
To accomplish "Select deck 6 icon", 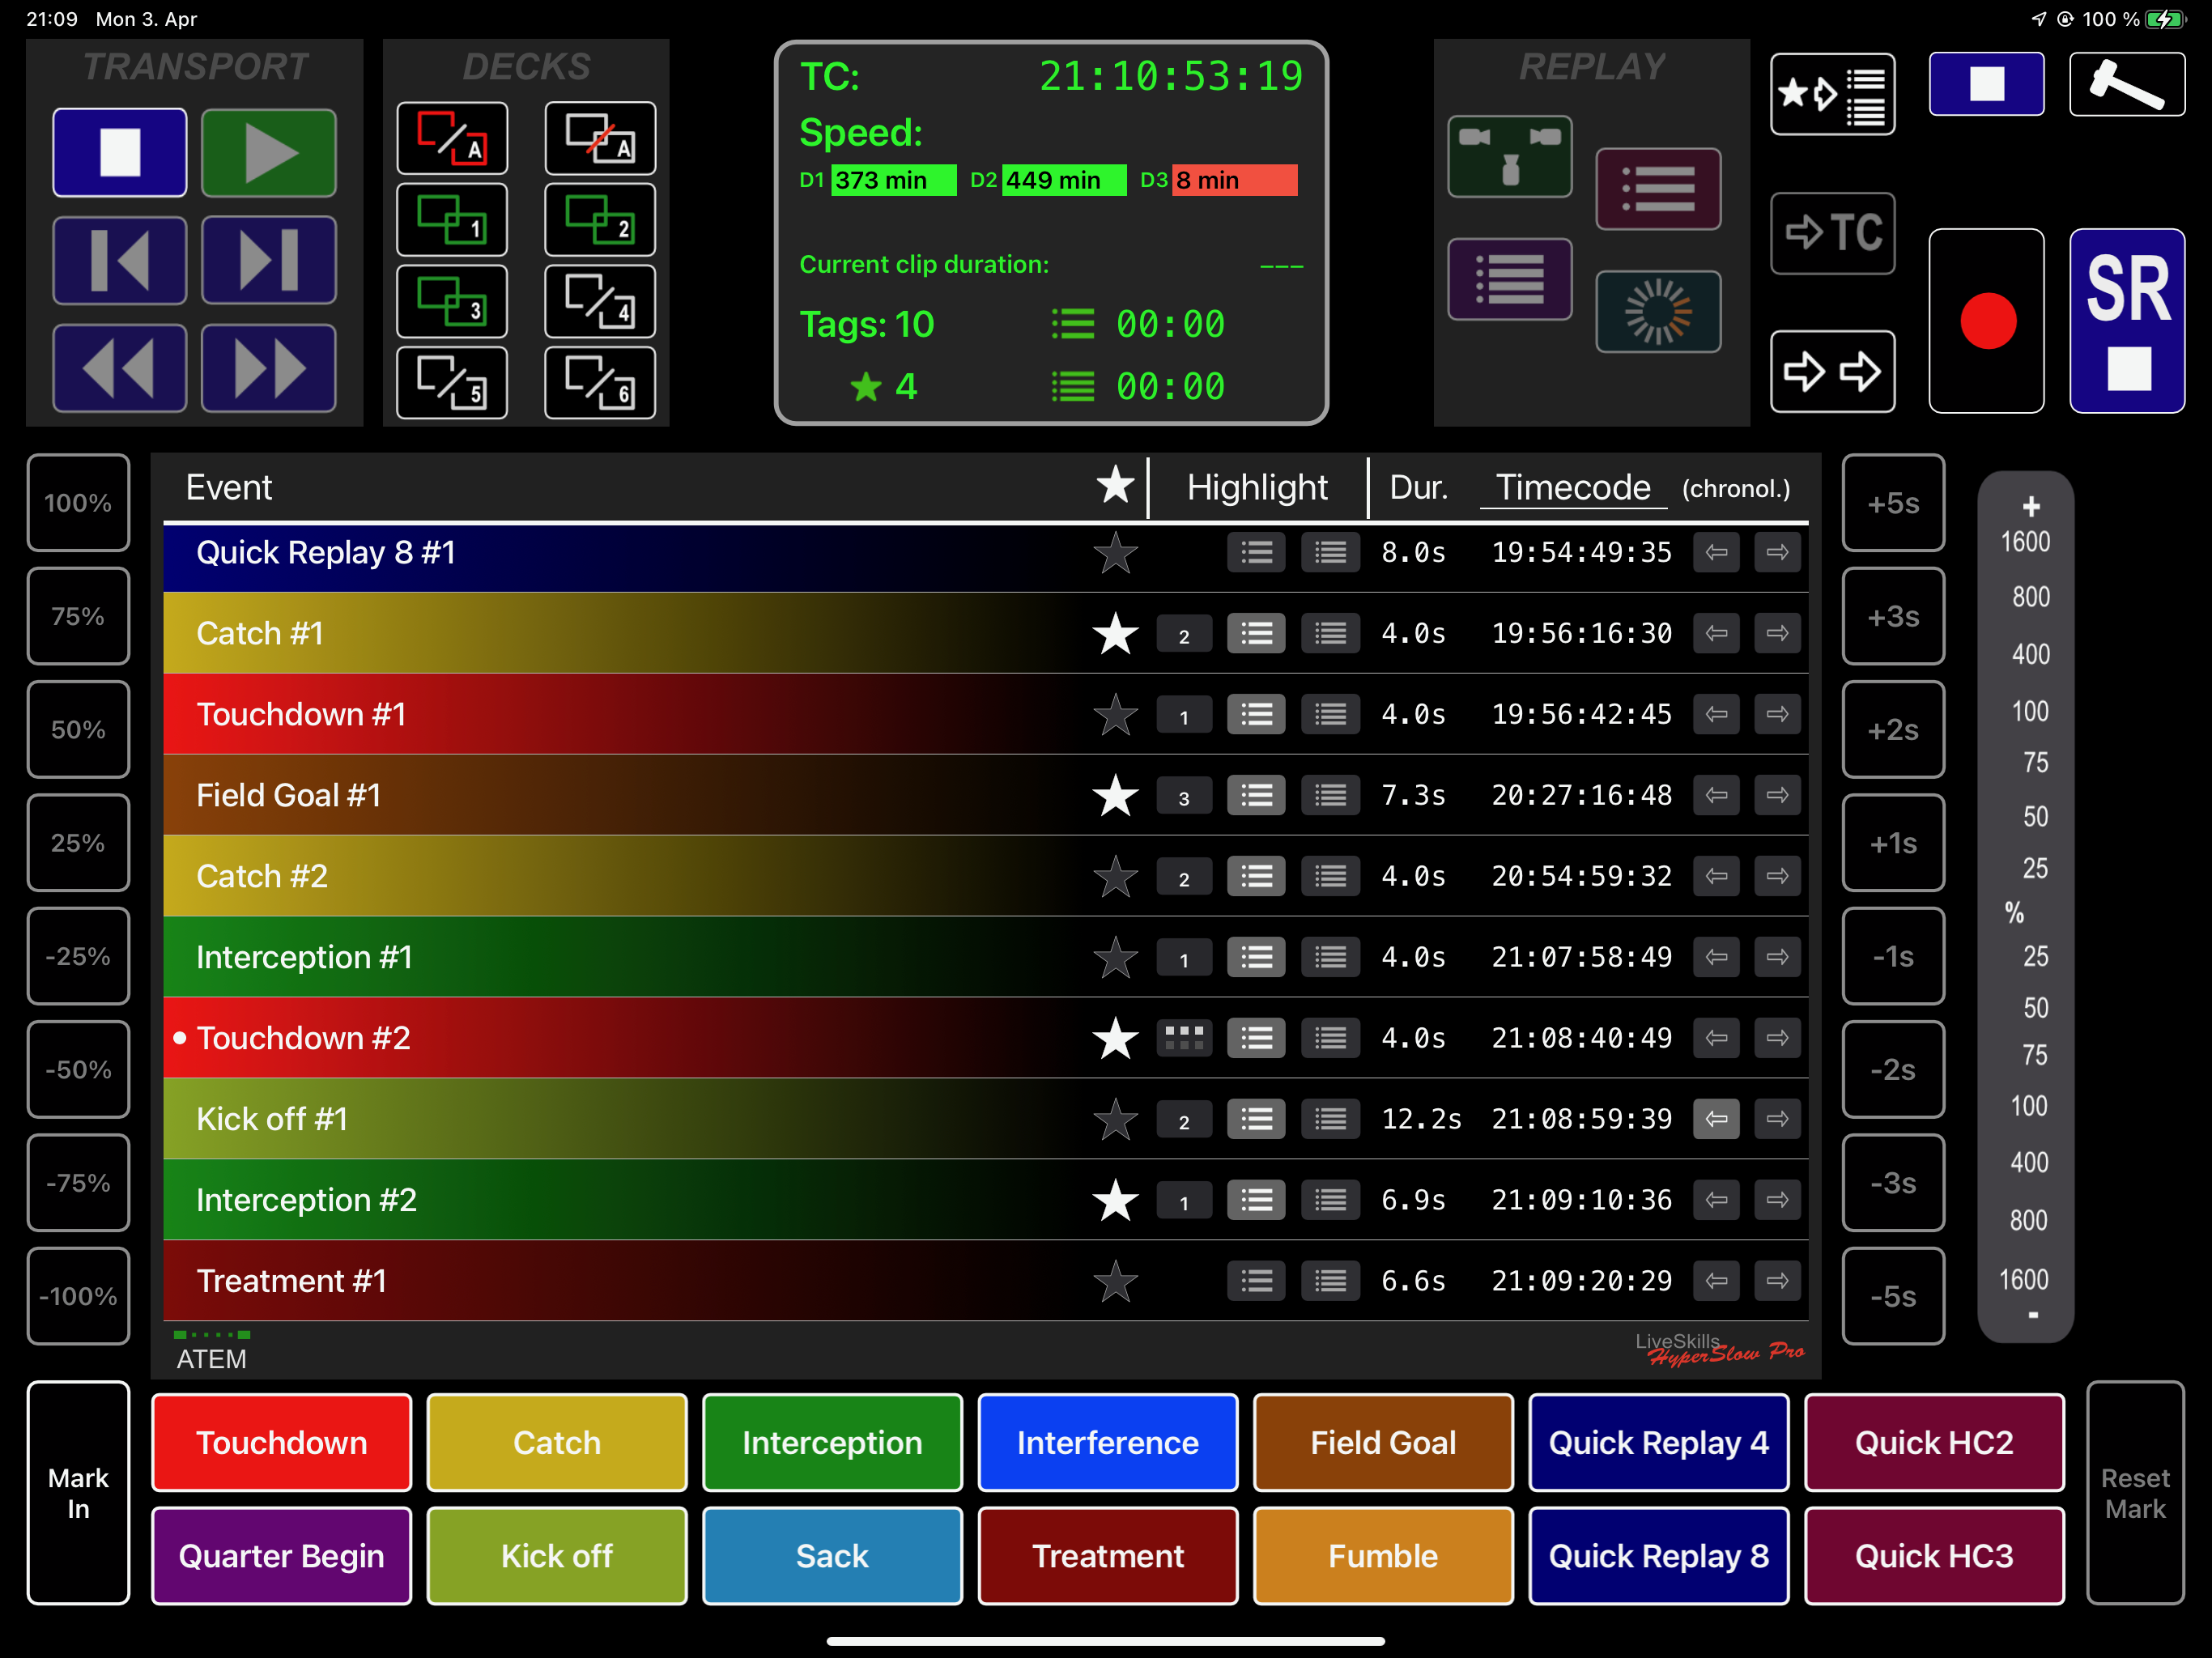I will 600,383.
